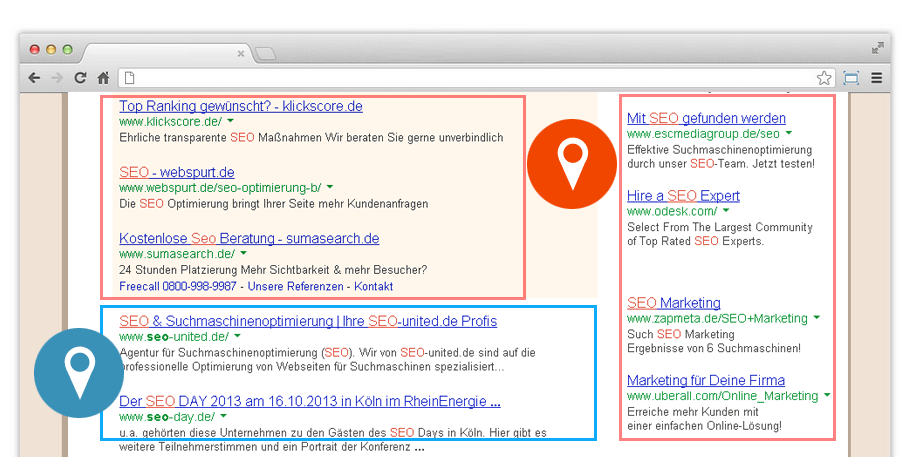Click the page icon in the address bar

130,78
